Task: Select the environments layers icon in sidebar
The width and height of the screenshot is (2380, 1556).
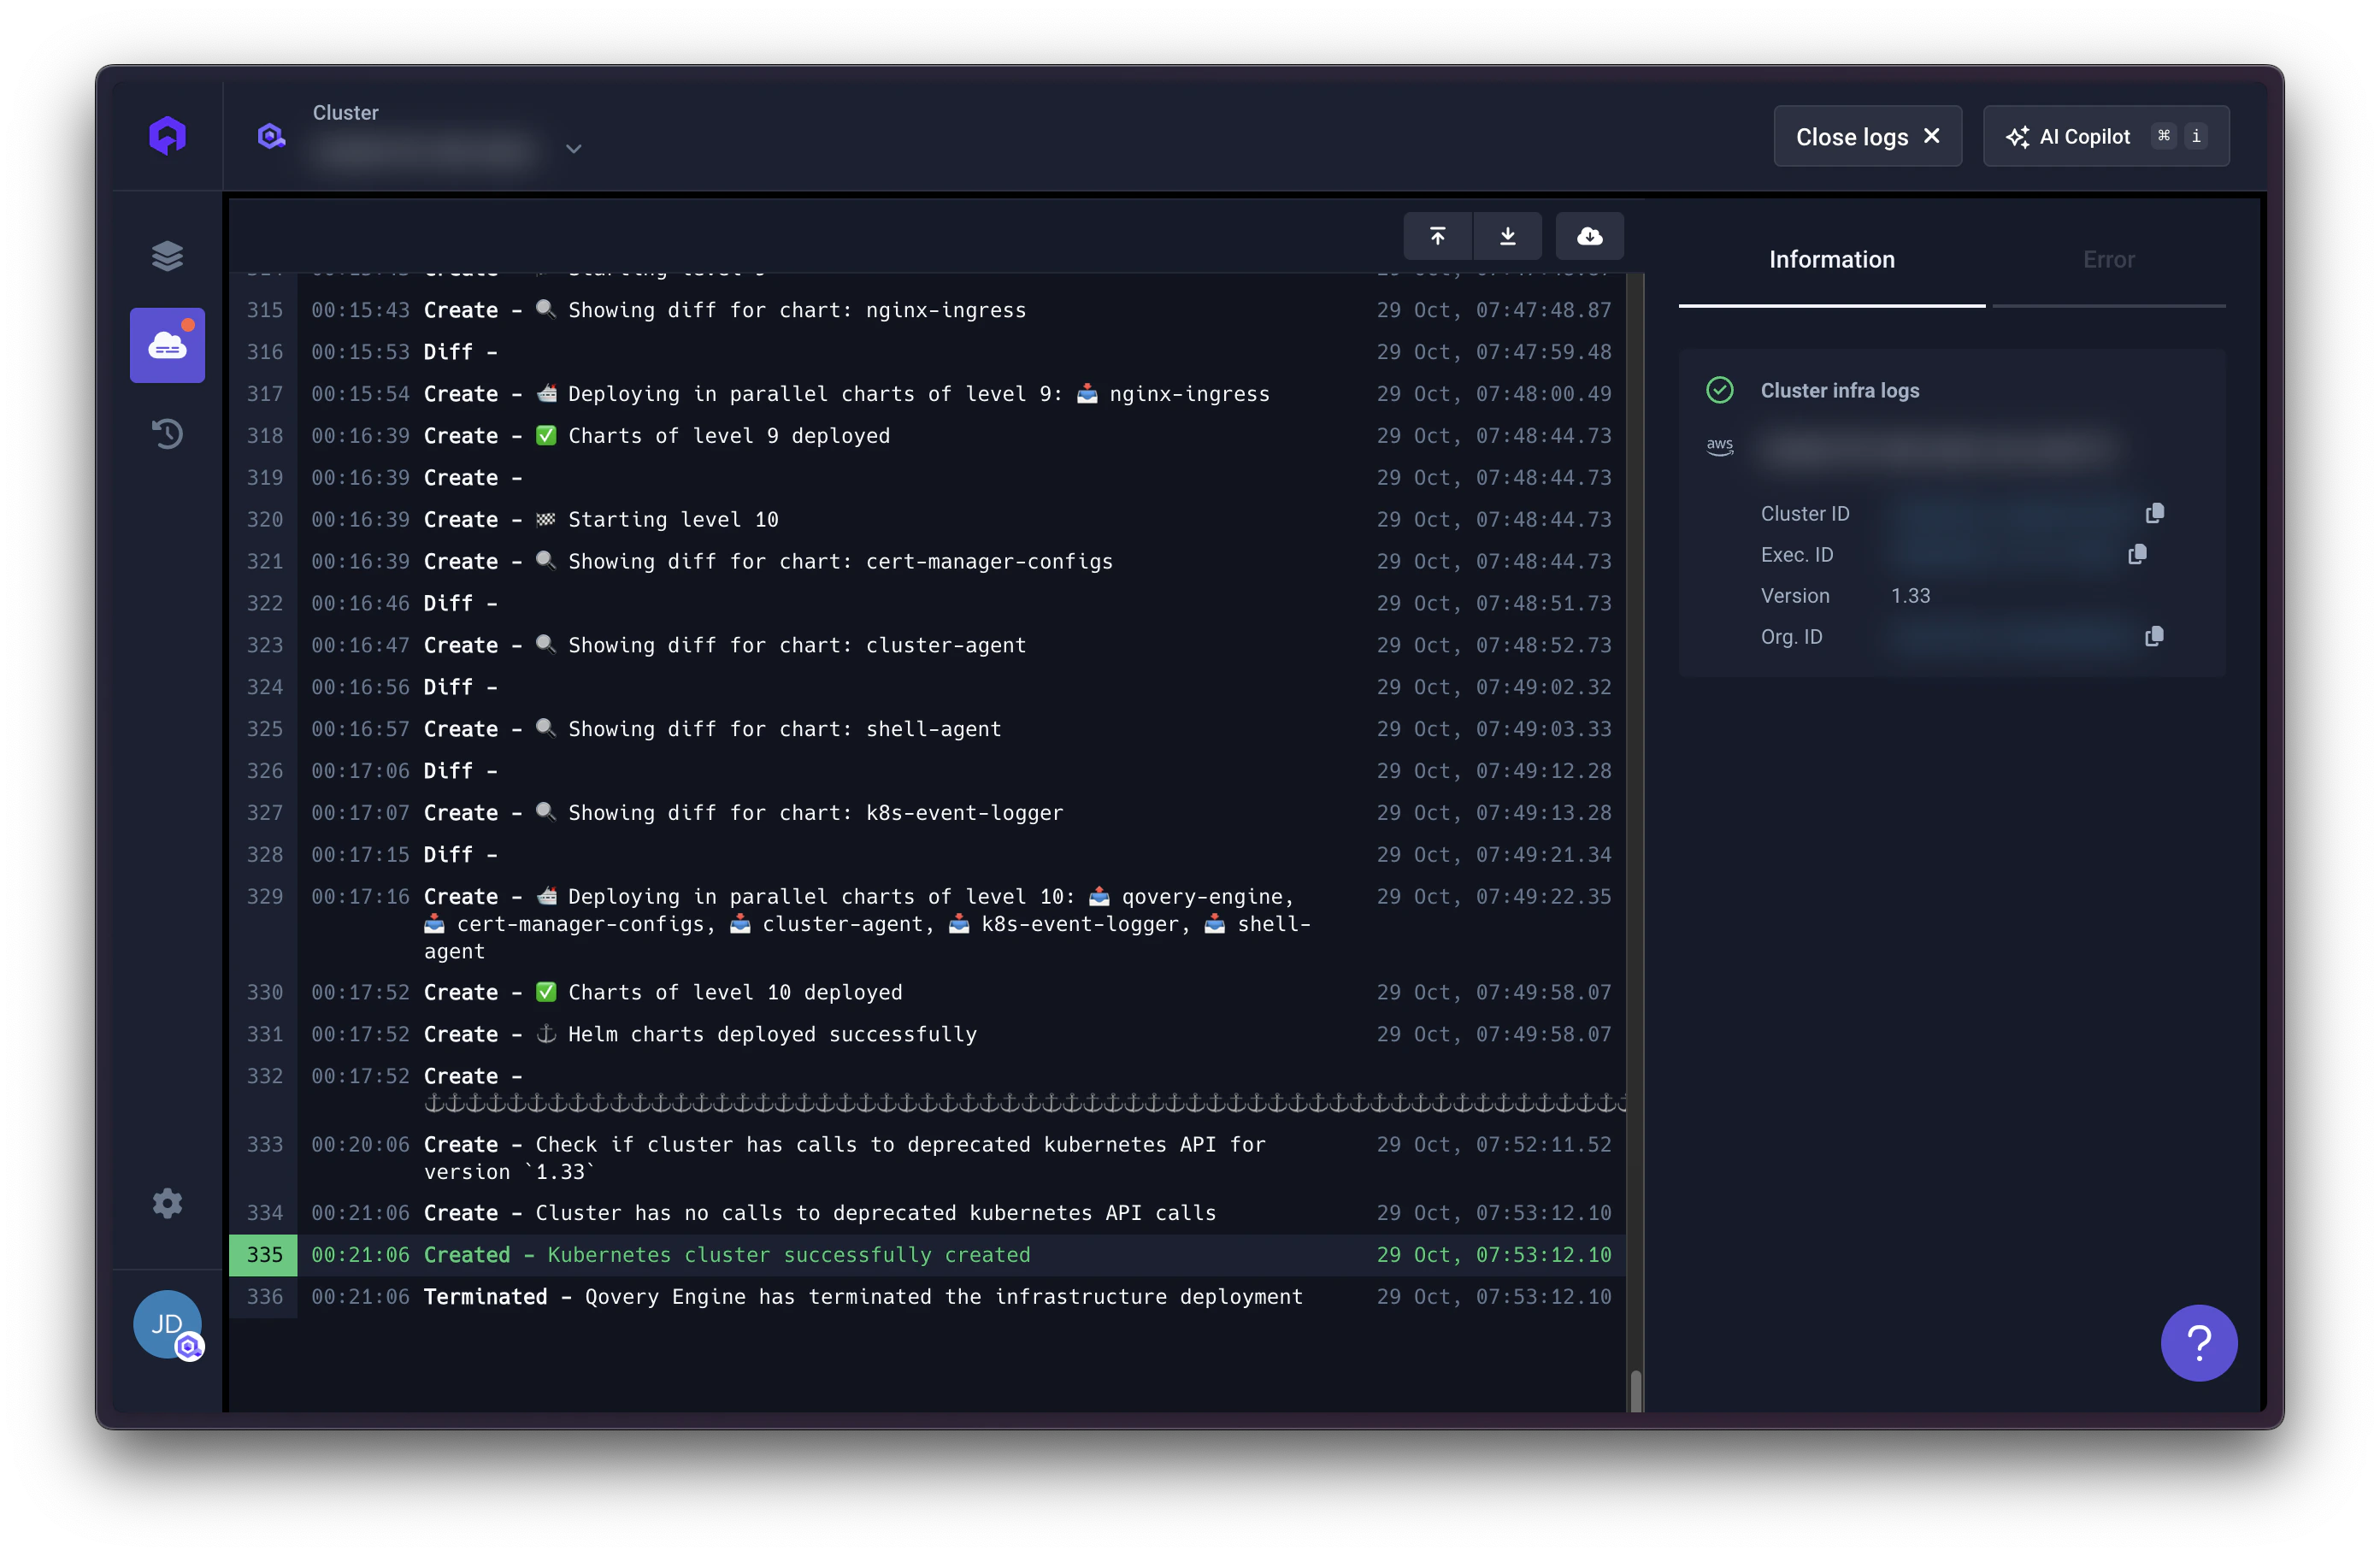Action: pyautogui.click(x=167, y=256)
